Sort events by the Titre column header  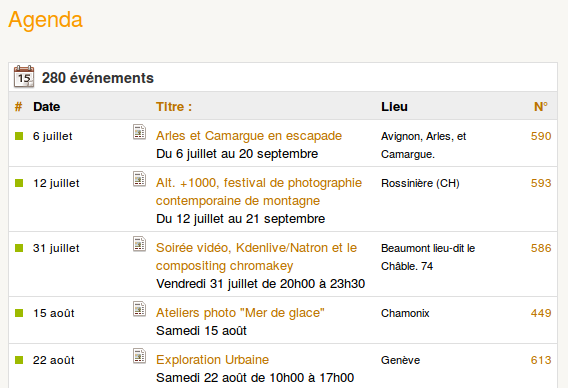coord(174,107)
